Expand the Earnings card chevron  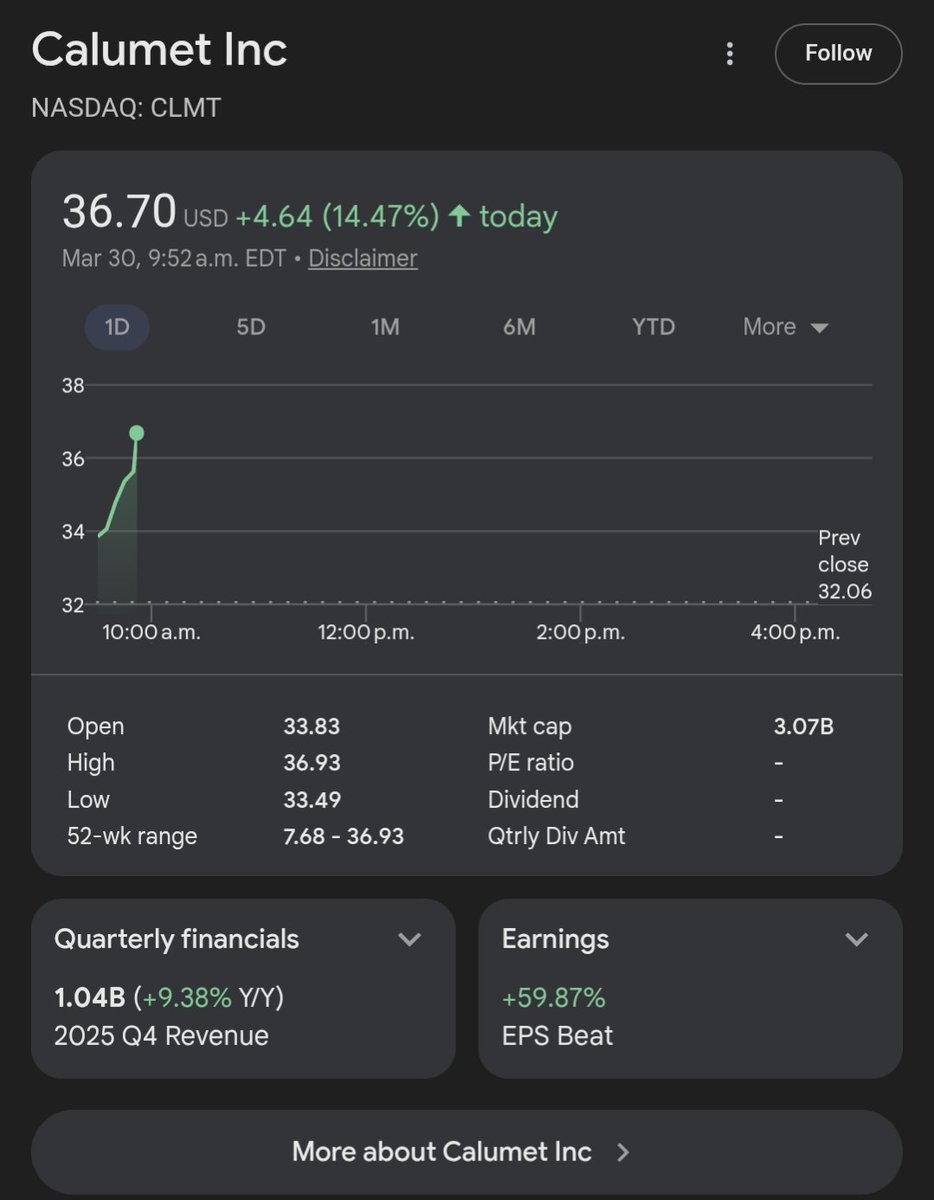pyautogui.click(x=856, y=939)
